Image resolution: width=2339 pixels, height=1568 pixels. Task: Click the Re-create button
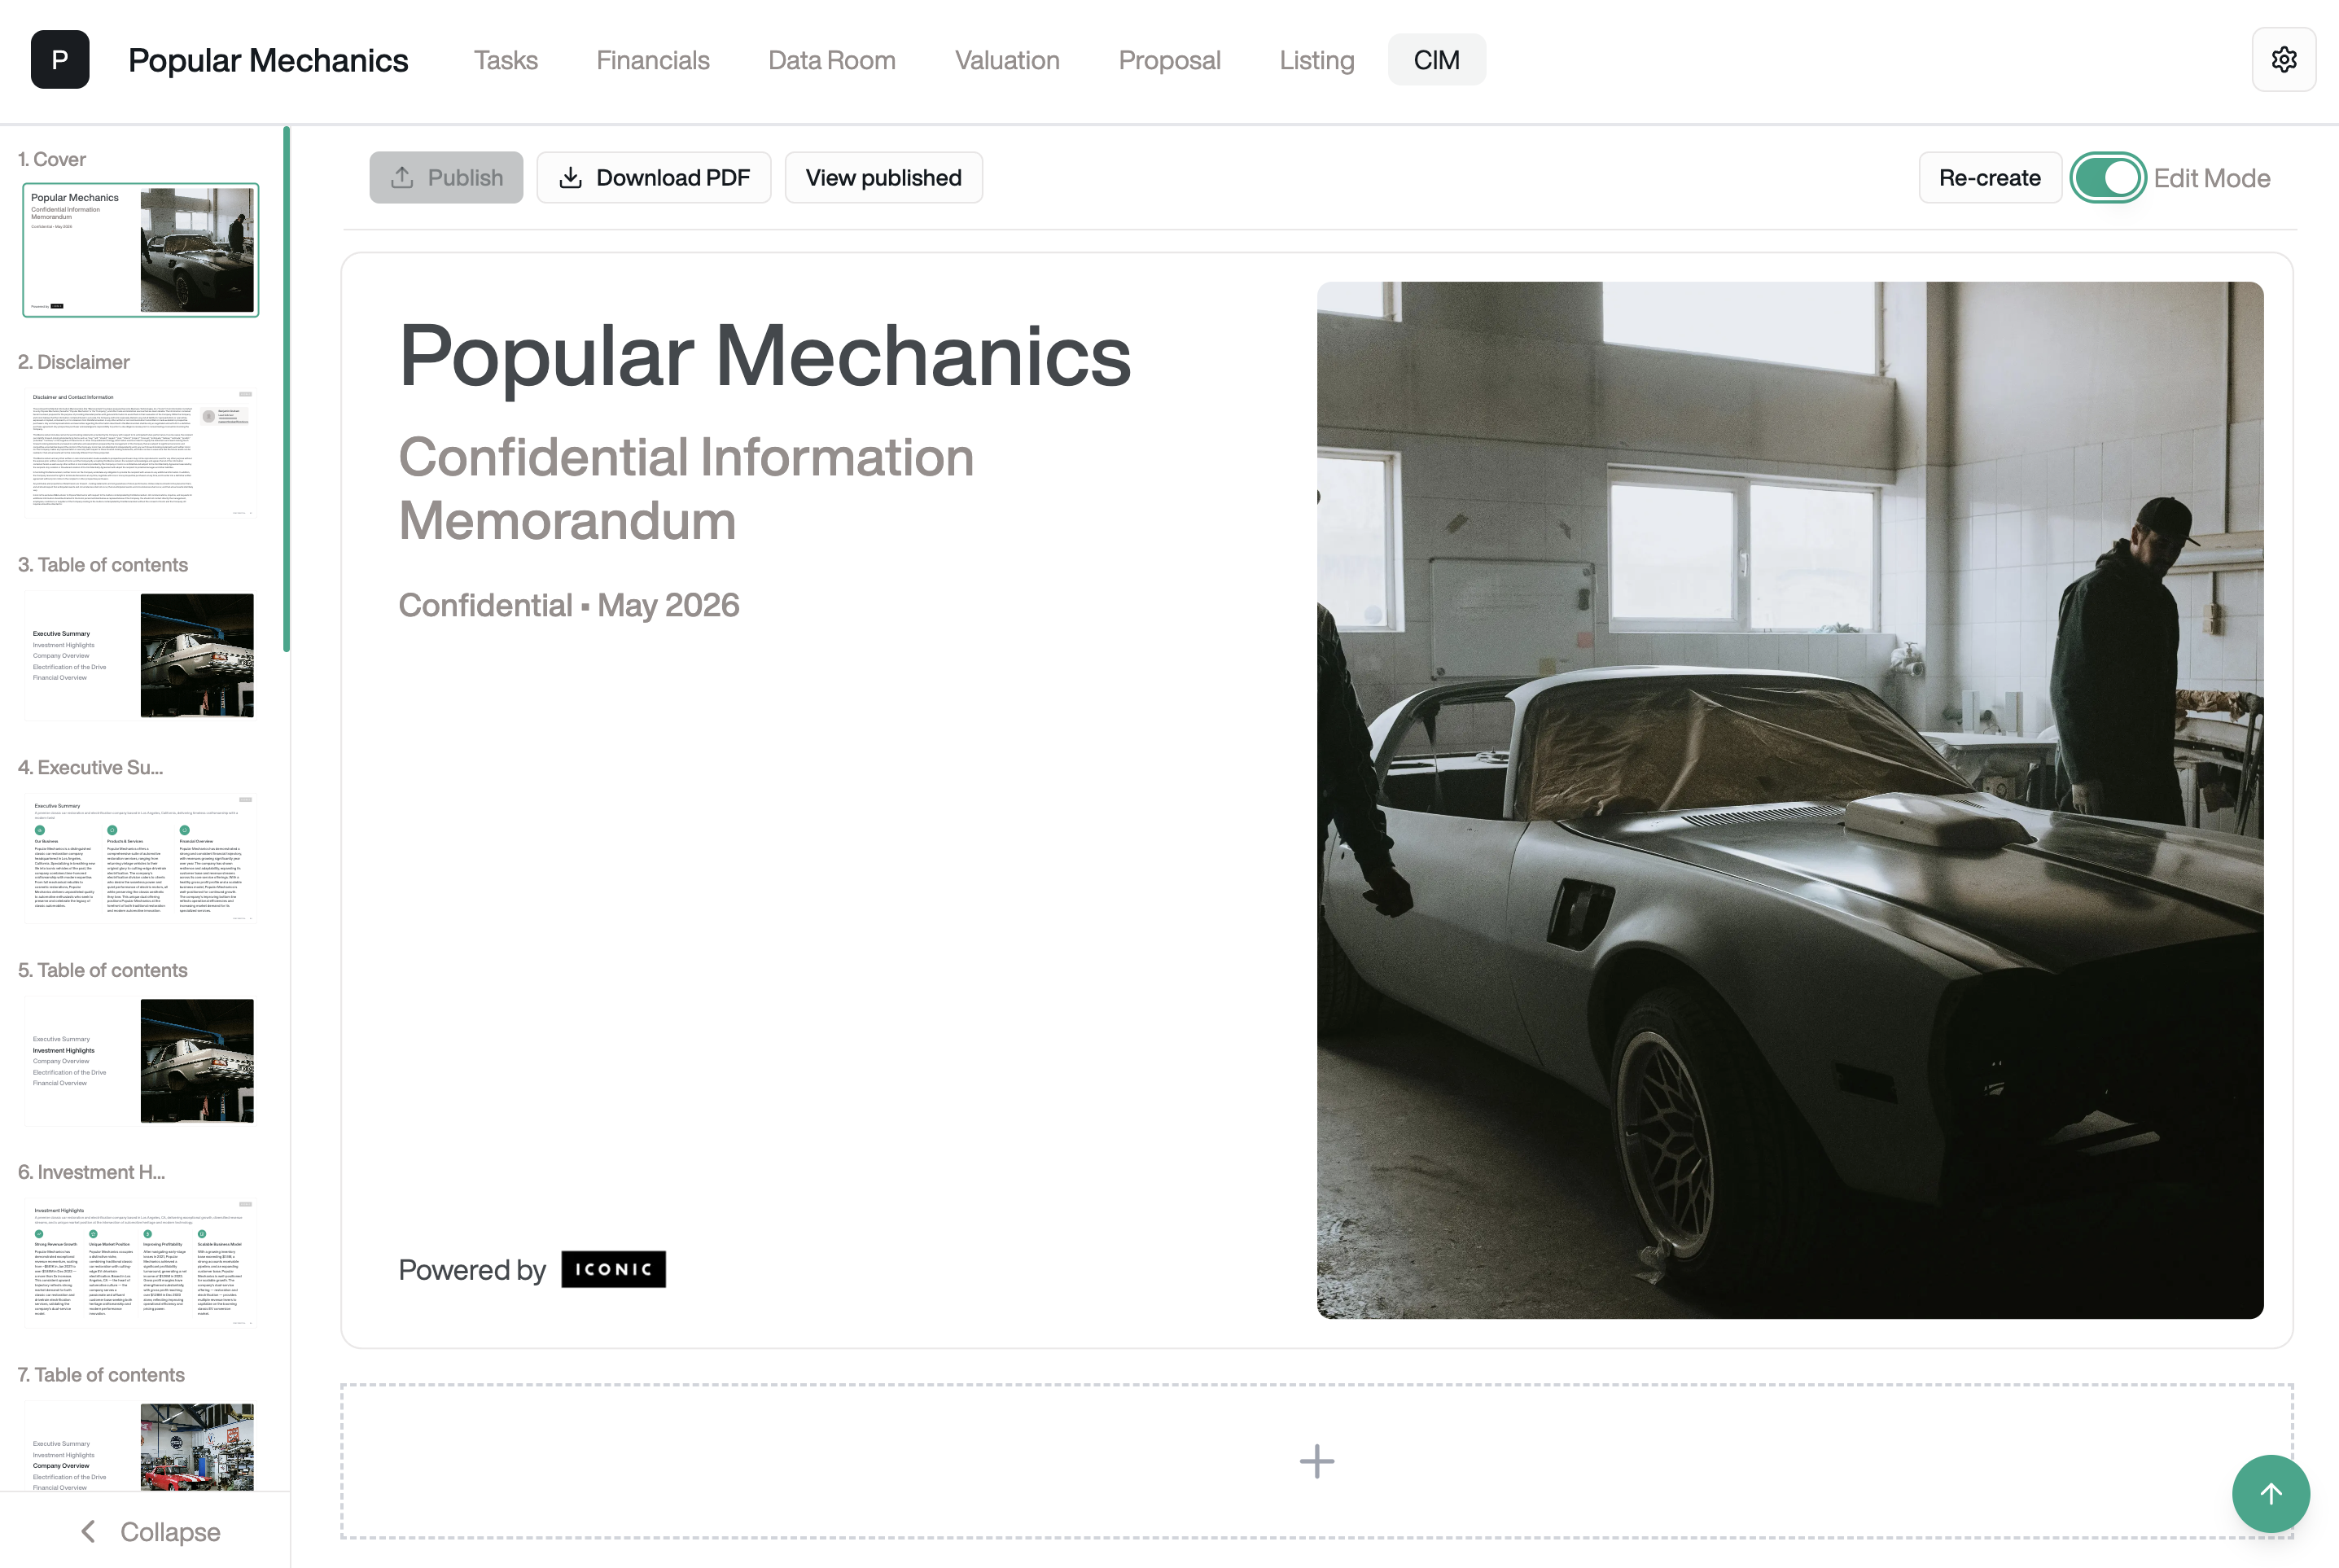[1990, 178]
